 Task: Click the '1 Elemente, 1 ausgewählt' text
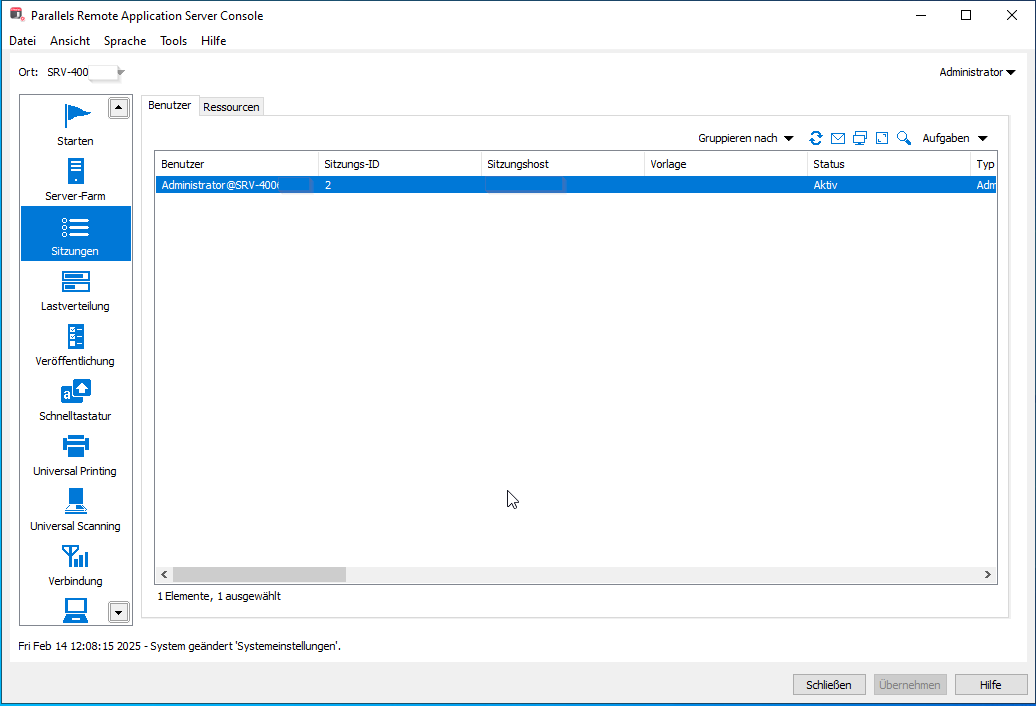pos(219,596)
